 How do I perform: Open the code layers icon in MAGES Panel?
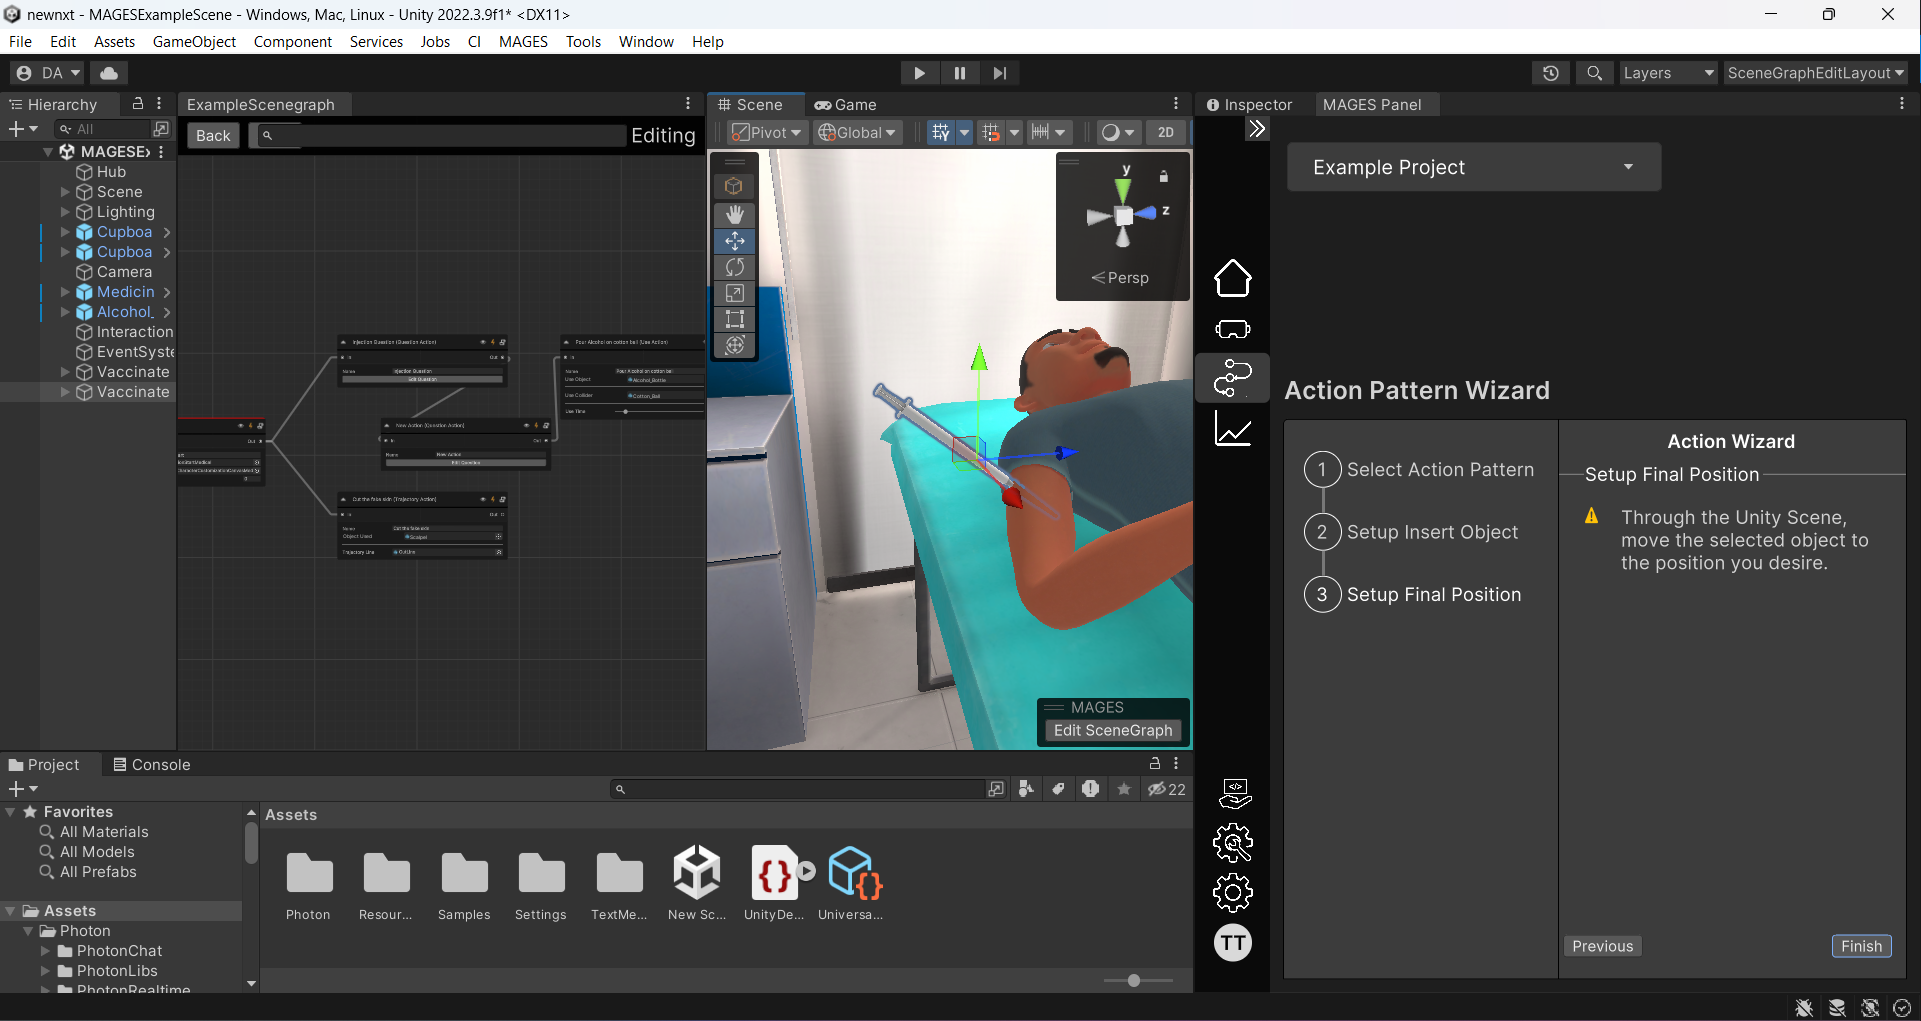1235,794
